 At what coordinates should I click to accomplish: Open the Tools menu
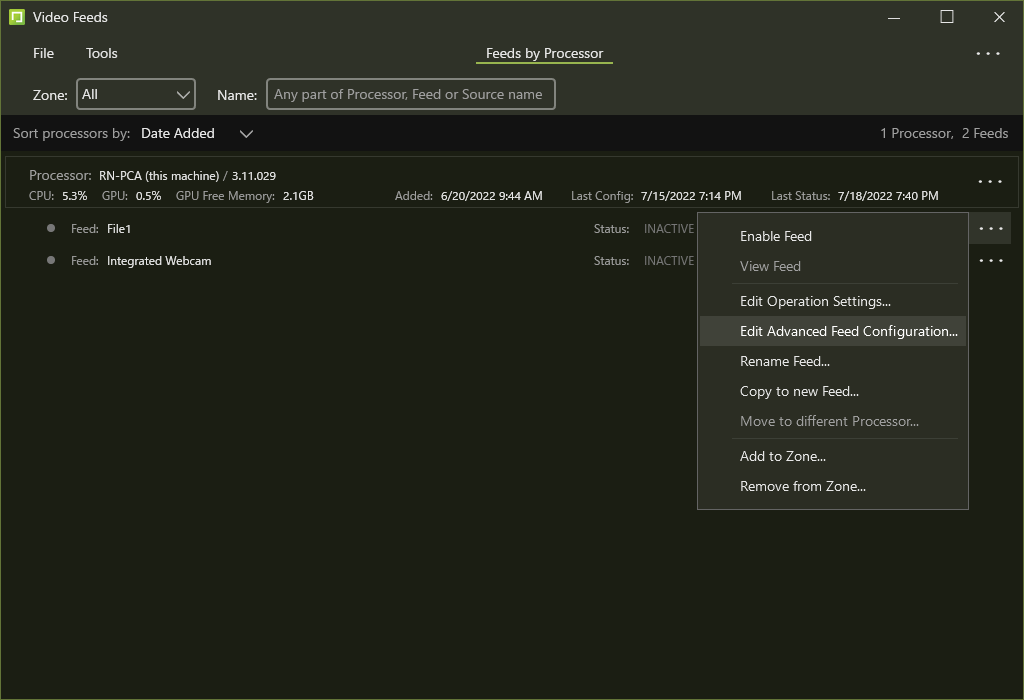(x=101, y=54)
